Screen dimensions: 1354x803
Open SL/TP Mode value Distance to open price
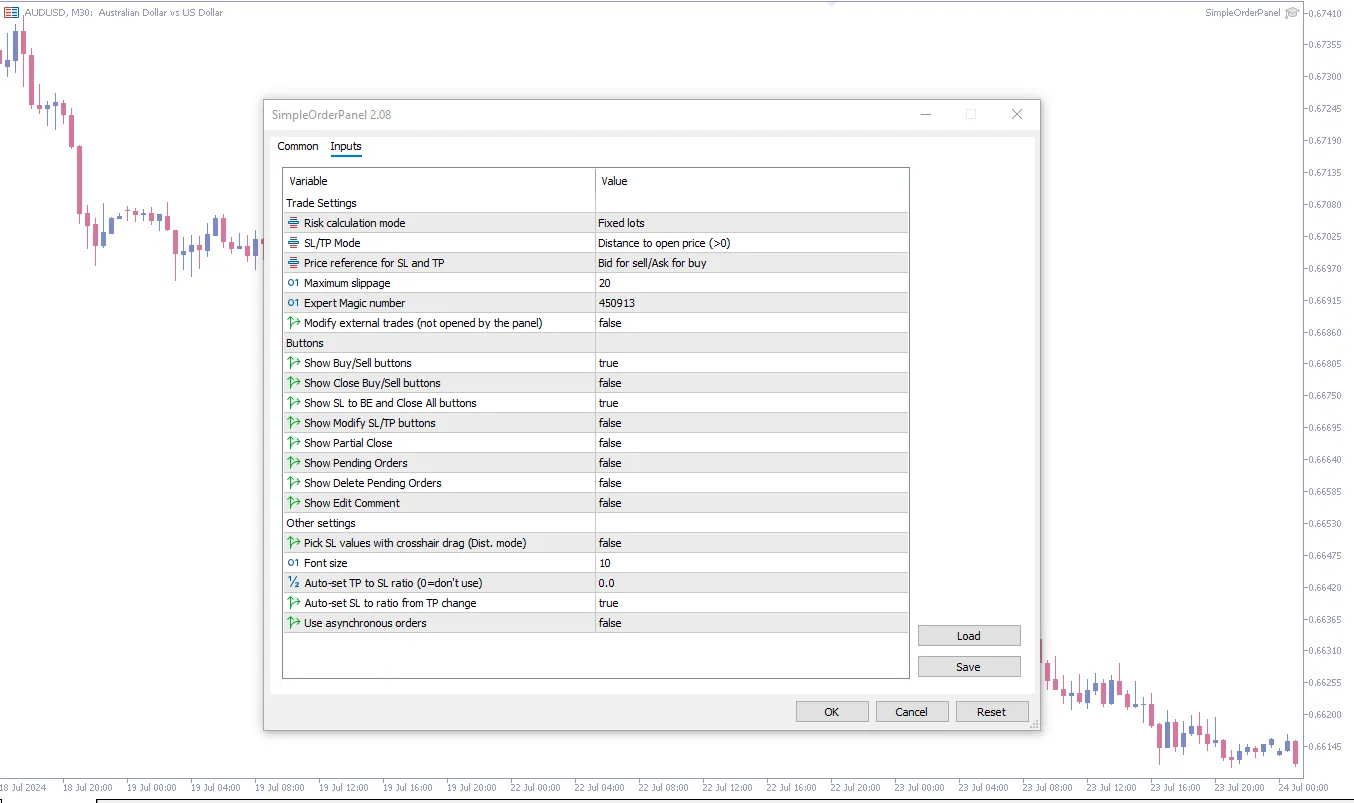pos(752,243)
